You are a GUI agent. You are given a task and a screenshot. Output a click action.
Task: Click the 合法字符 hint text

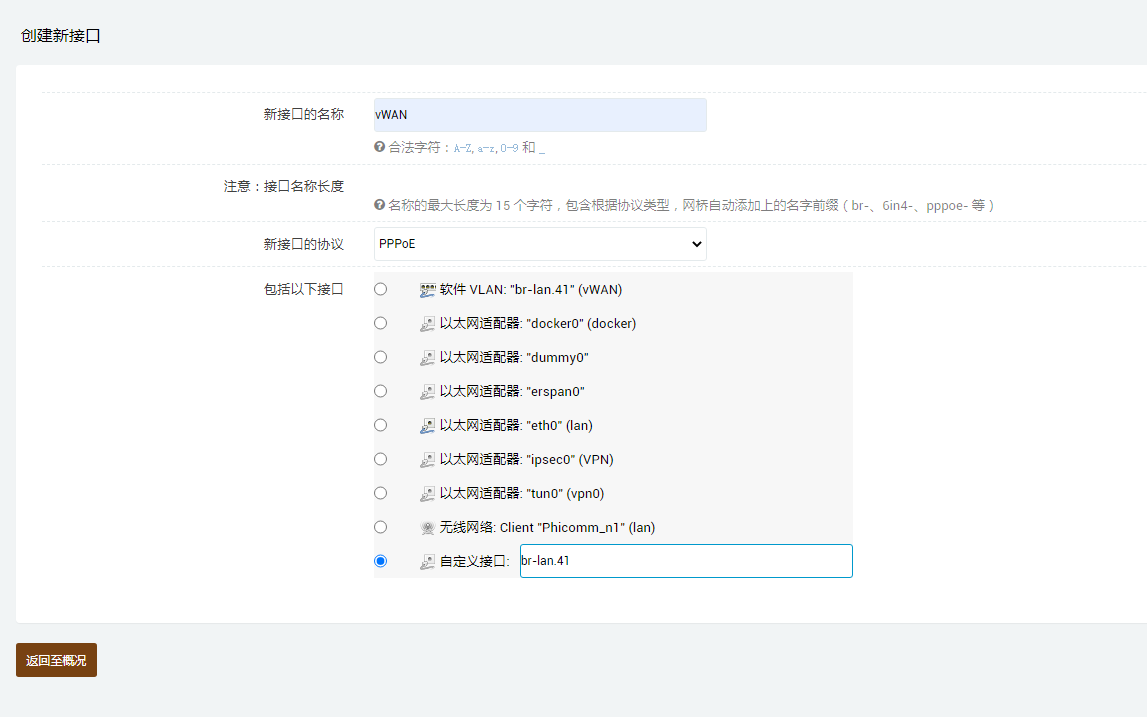[x=467, y=147]
